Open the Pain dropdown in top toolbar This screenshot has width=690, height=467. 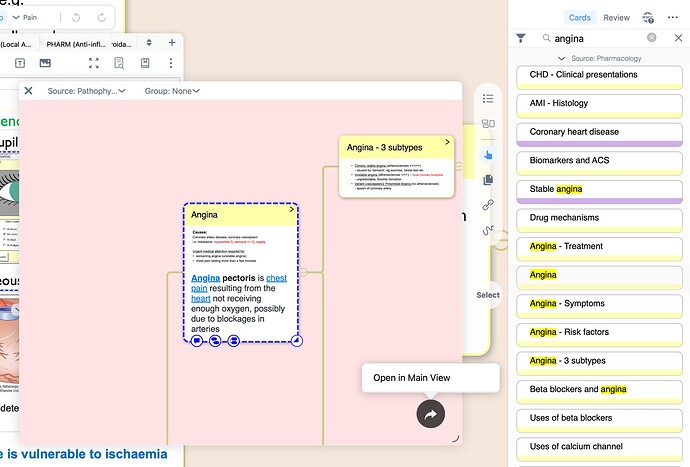pos(25,18)
